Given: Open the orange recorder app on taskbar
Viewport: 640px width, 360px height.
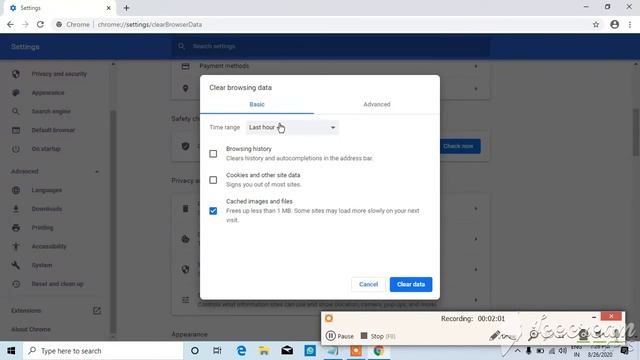Looking at the screenshot, I should (356, 351).
